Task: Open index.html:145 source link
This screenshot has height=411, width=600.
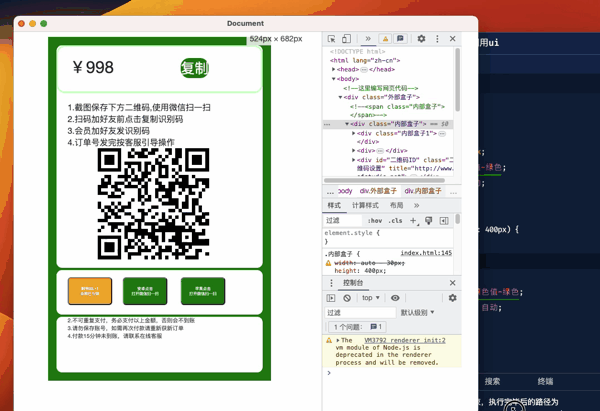Action: (426, 253)
